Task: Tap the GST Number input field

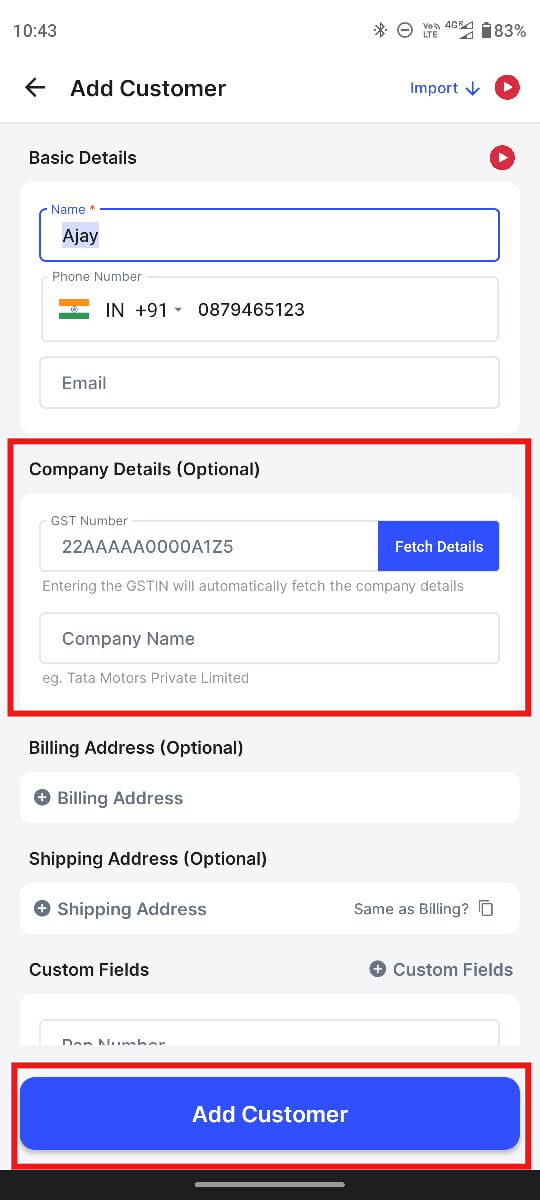Action: click(209, 546)
